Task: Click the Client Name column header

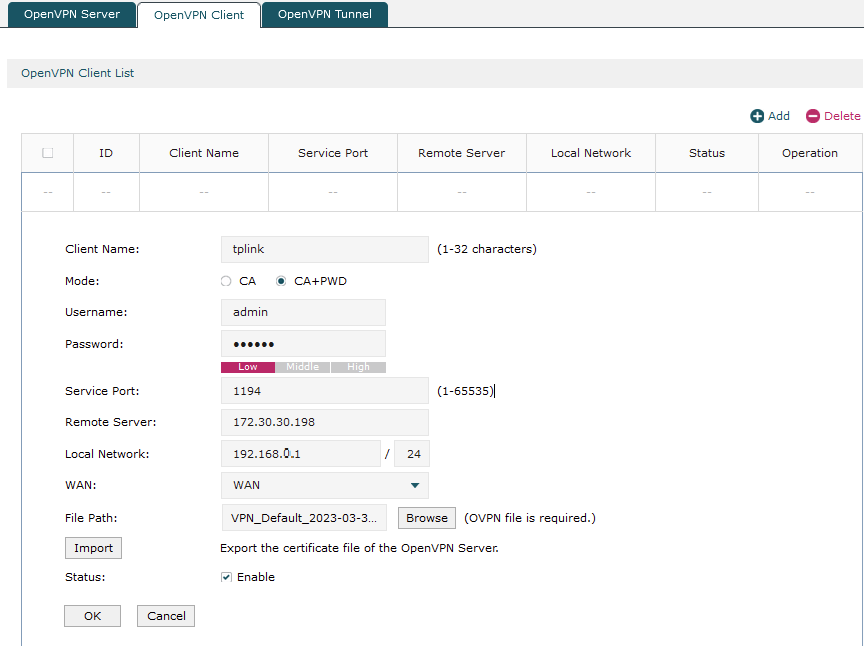Action: 204,153
